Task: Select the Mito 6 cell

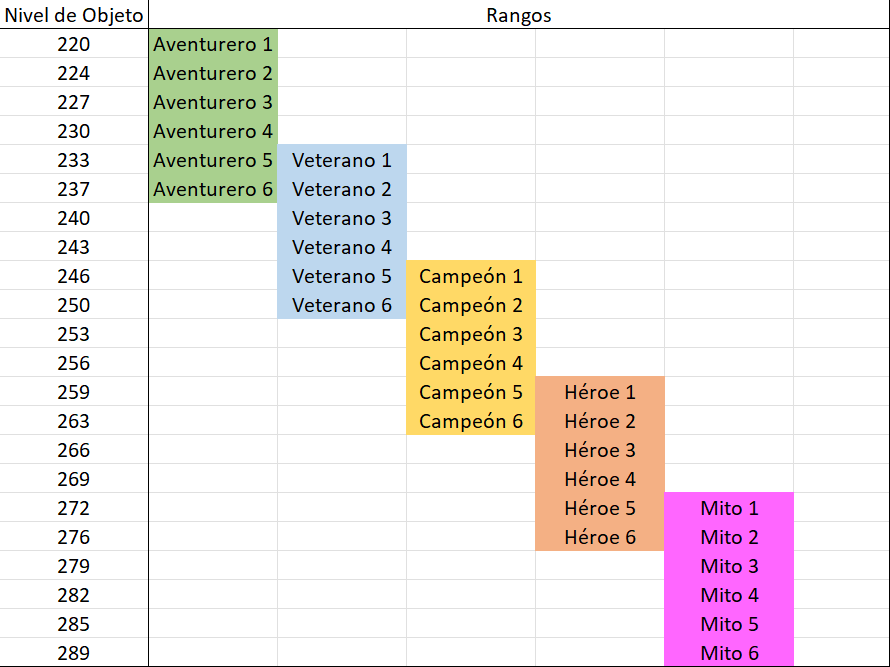Action: pyautogui.click(x=729, y=653)
